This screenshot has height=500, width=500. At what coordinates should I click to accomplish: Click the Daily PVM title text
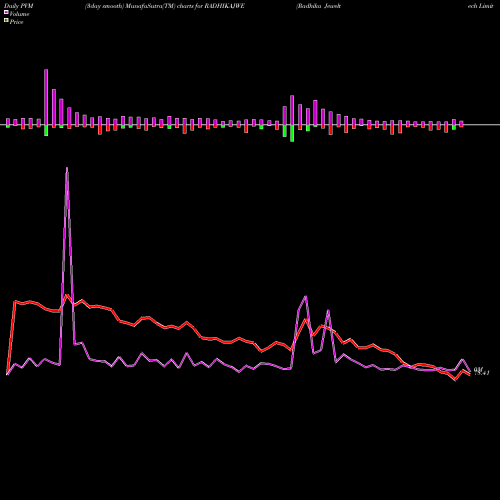click(x=19, y=6)
